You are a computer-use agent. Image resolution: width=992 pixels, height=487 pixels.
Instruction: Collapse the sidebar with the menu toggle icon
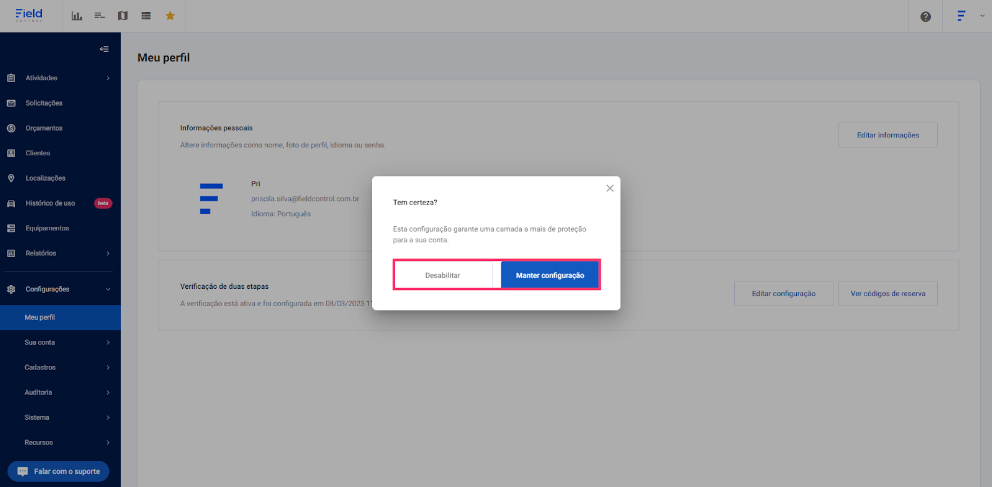click(104, 49)
